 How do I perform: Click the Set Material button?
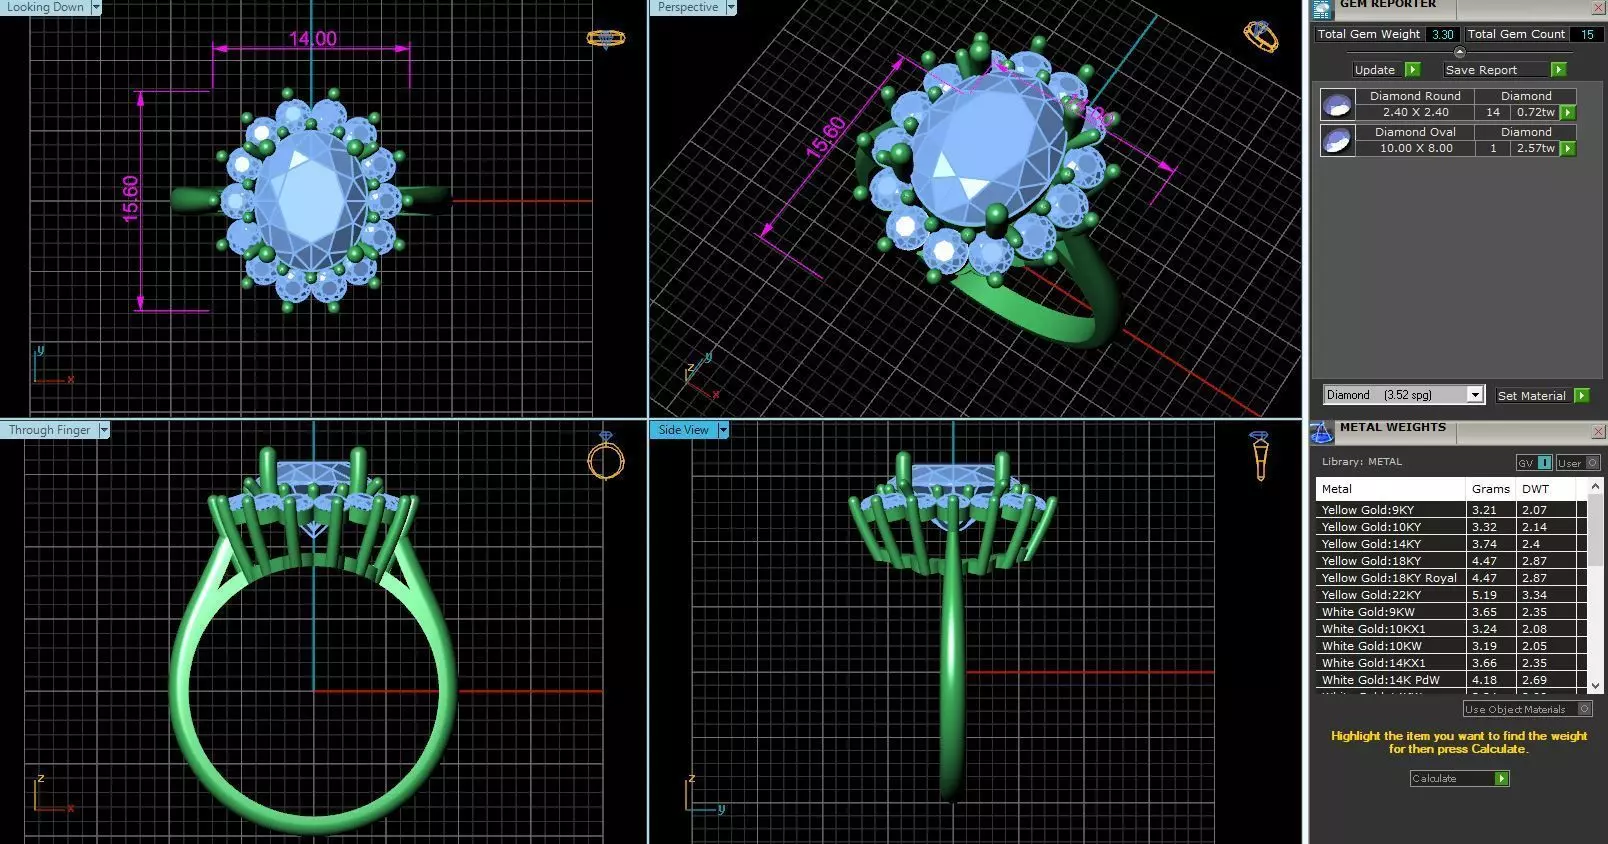[1542, 396]
